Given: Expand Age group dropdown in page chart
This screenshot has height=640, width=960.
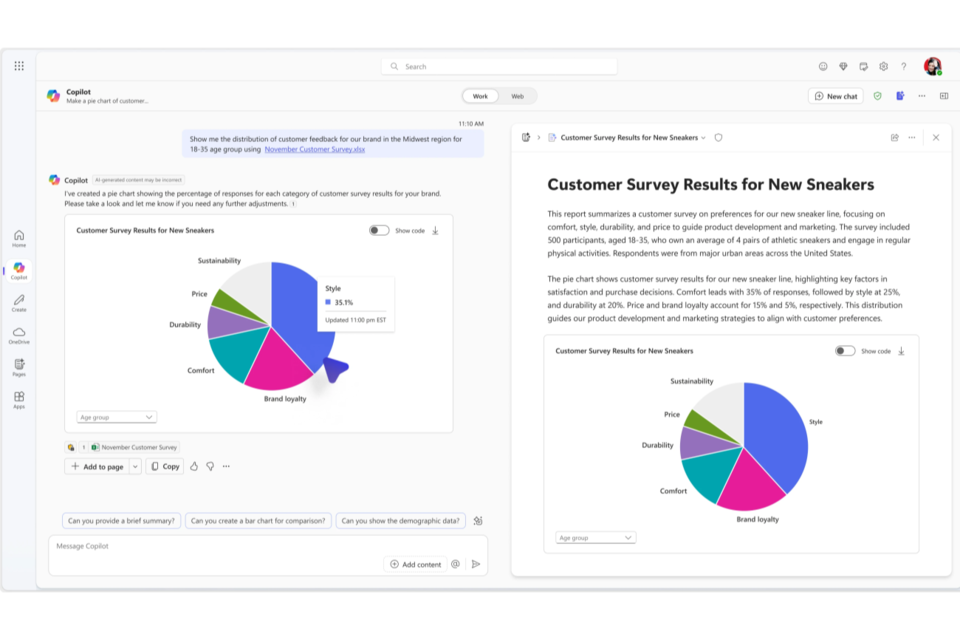Looking at the screenshot, I should [596, 537].
